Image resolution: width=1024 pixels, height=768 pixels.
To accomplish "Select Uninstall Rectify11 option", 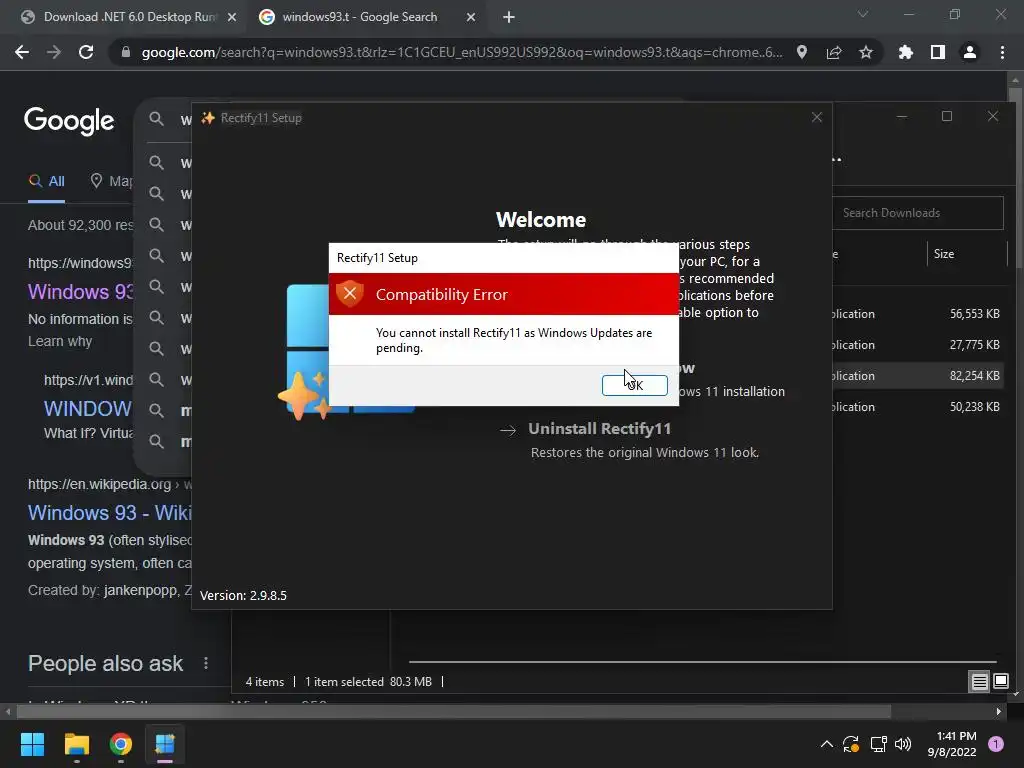I will point(600,428).
